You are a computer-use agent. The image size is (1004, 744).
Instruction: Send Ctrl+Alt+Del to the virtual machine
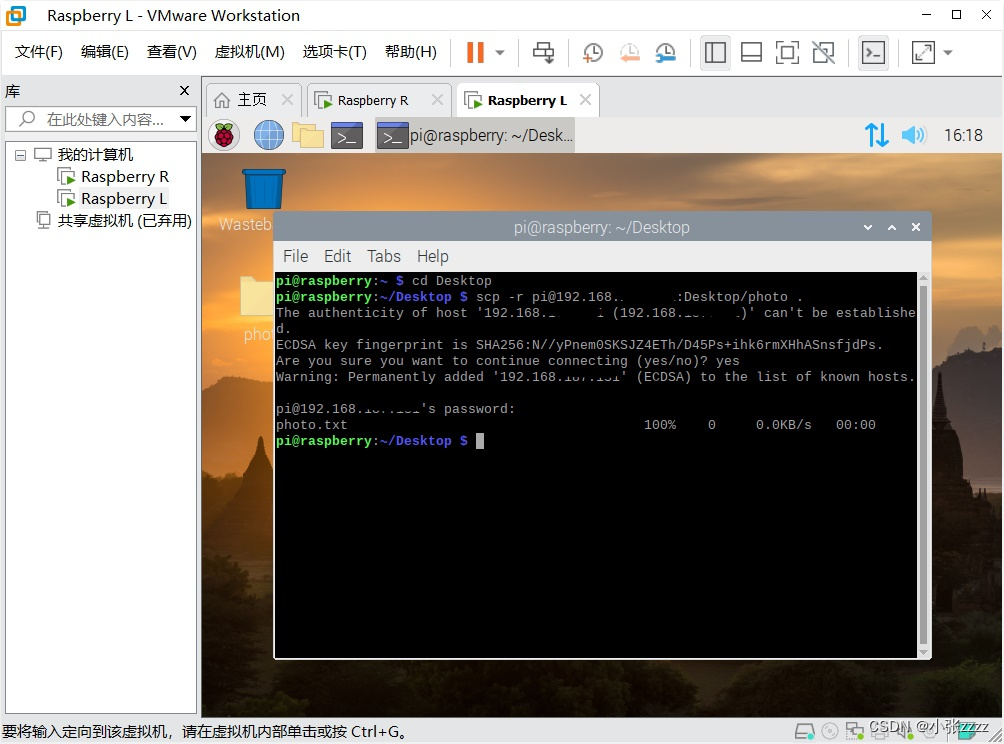pos(542,52)
